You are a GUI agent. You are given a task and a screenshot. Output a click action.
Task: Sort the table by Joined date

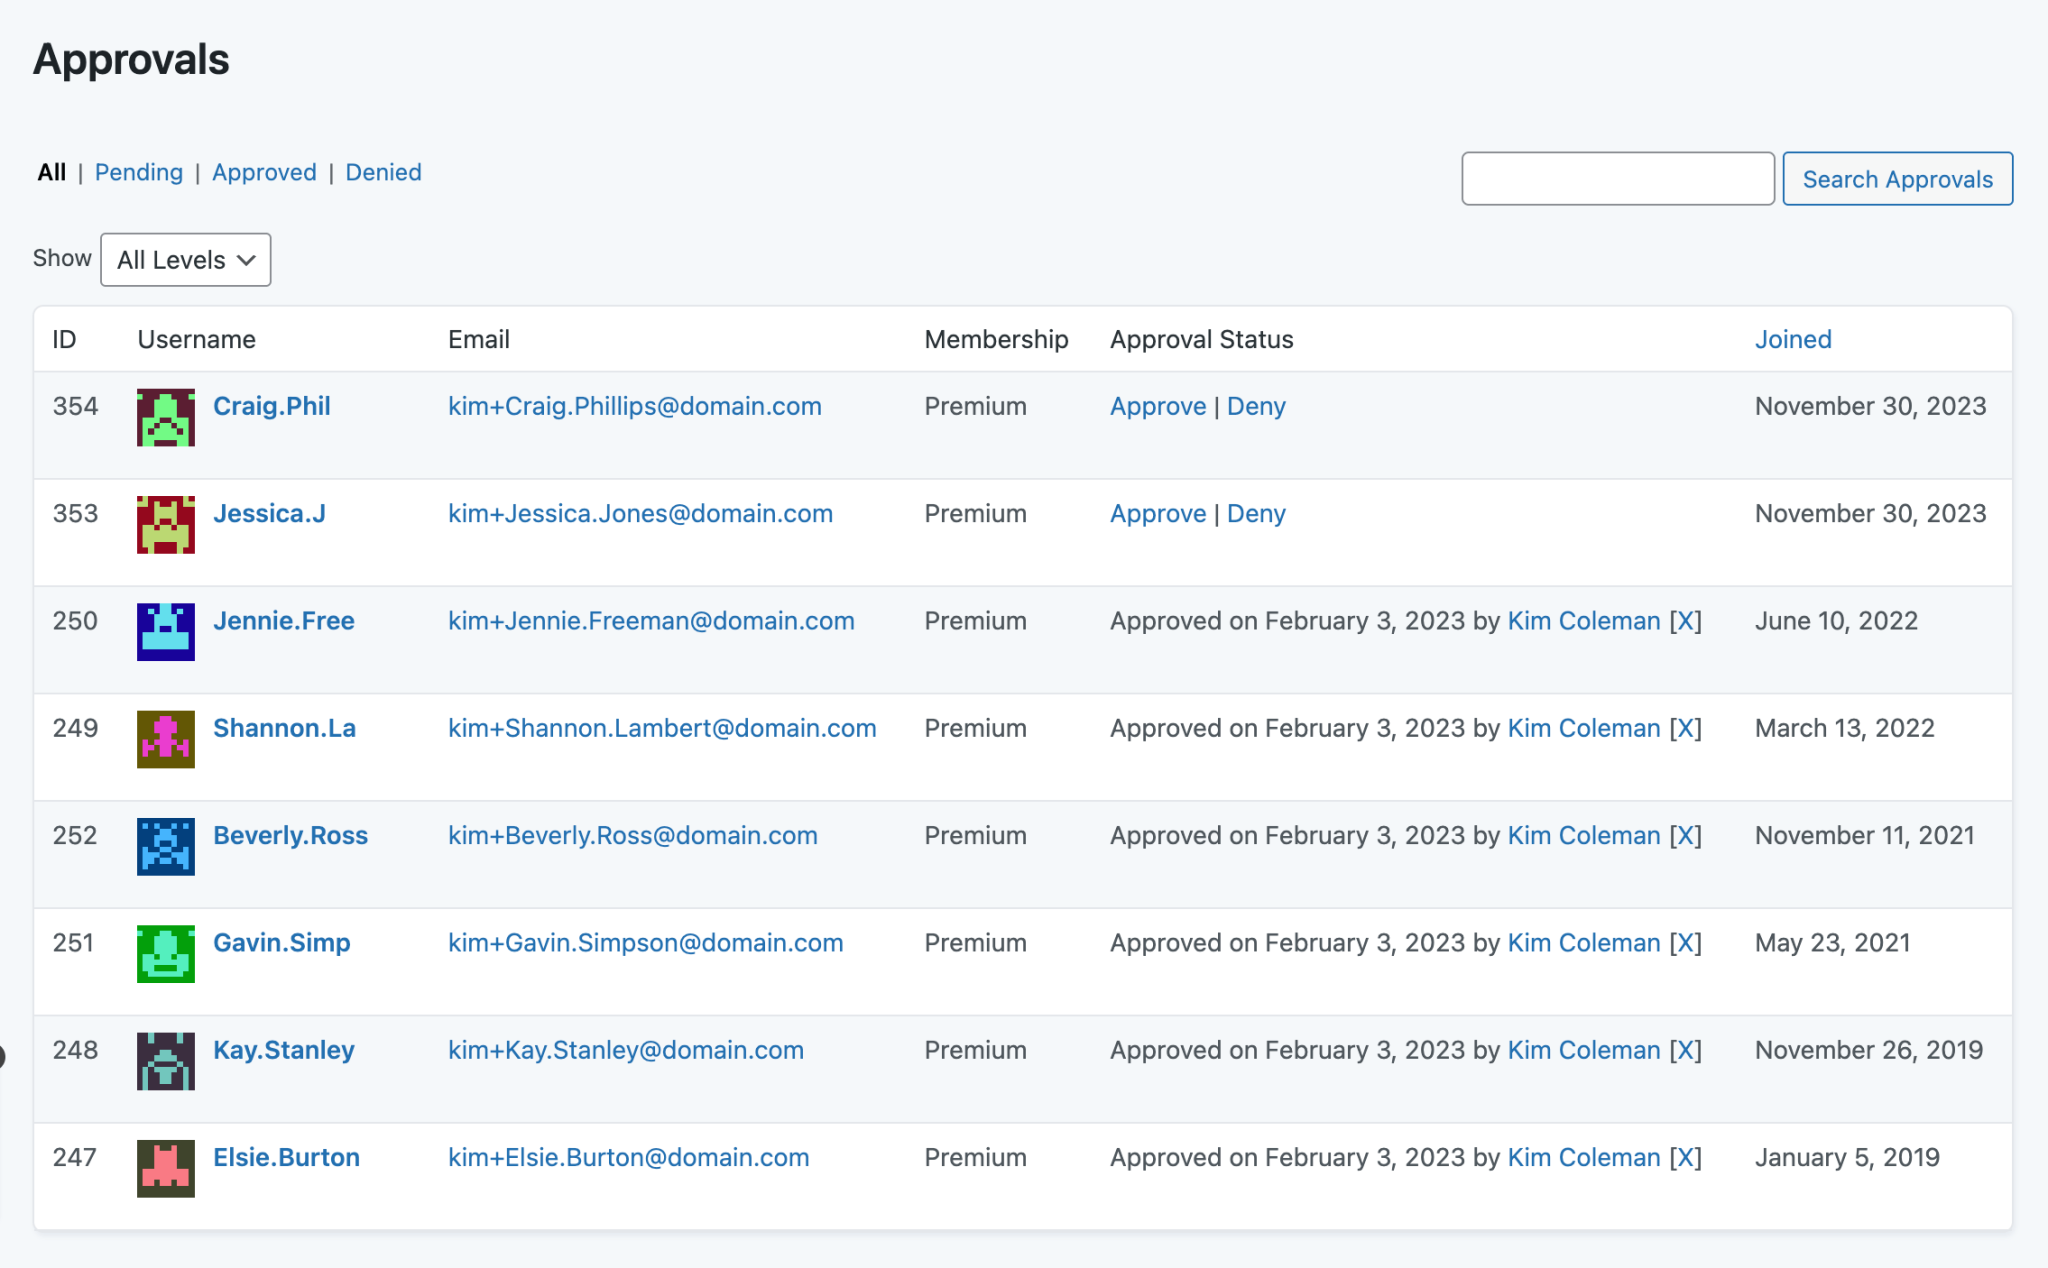(x=1792, y=339)
